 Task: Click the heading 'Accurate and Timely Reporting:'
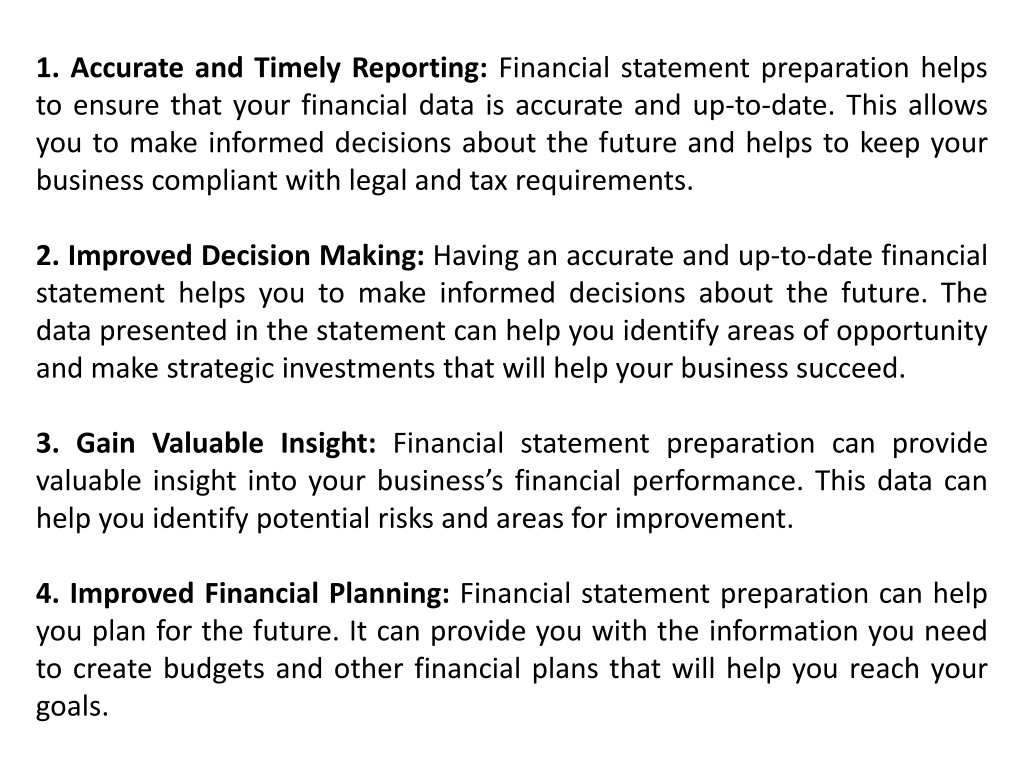point(279,68)
